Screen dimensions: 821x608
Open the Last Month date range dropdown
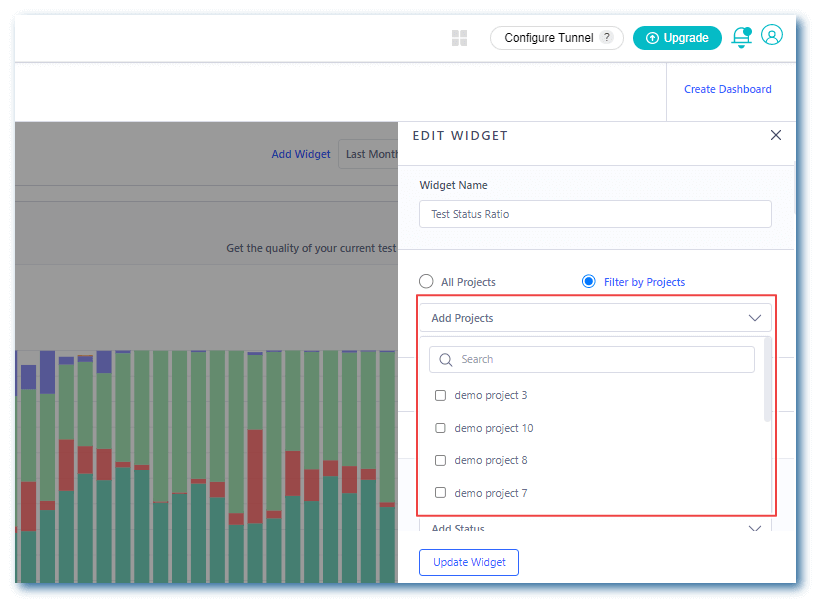tap(369, 154)
